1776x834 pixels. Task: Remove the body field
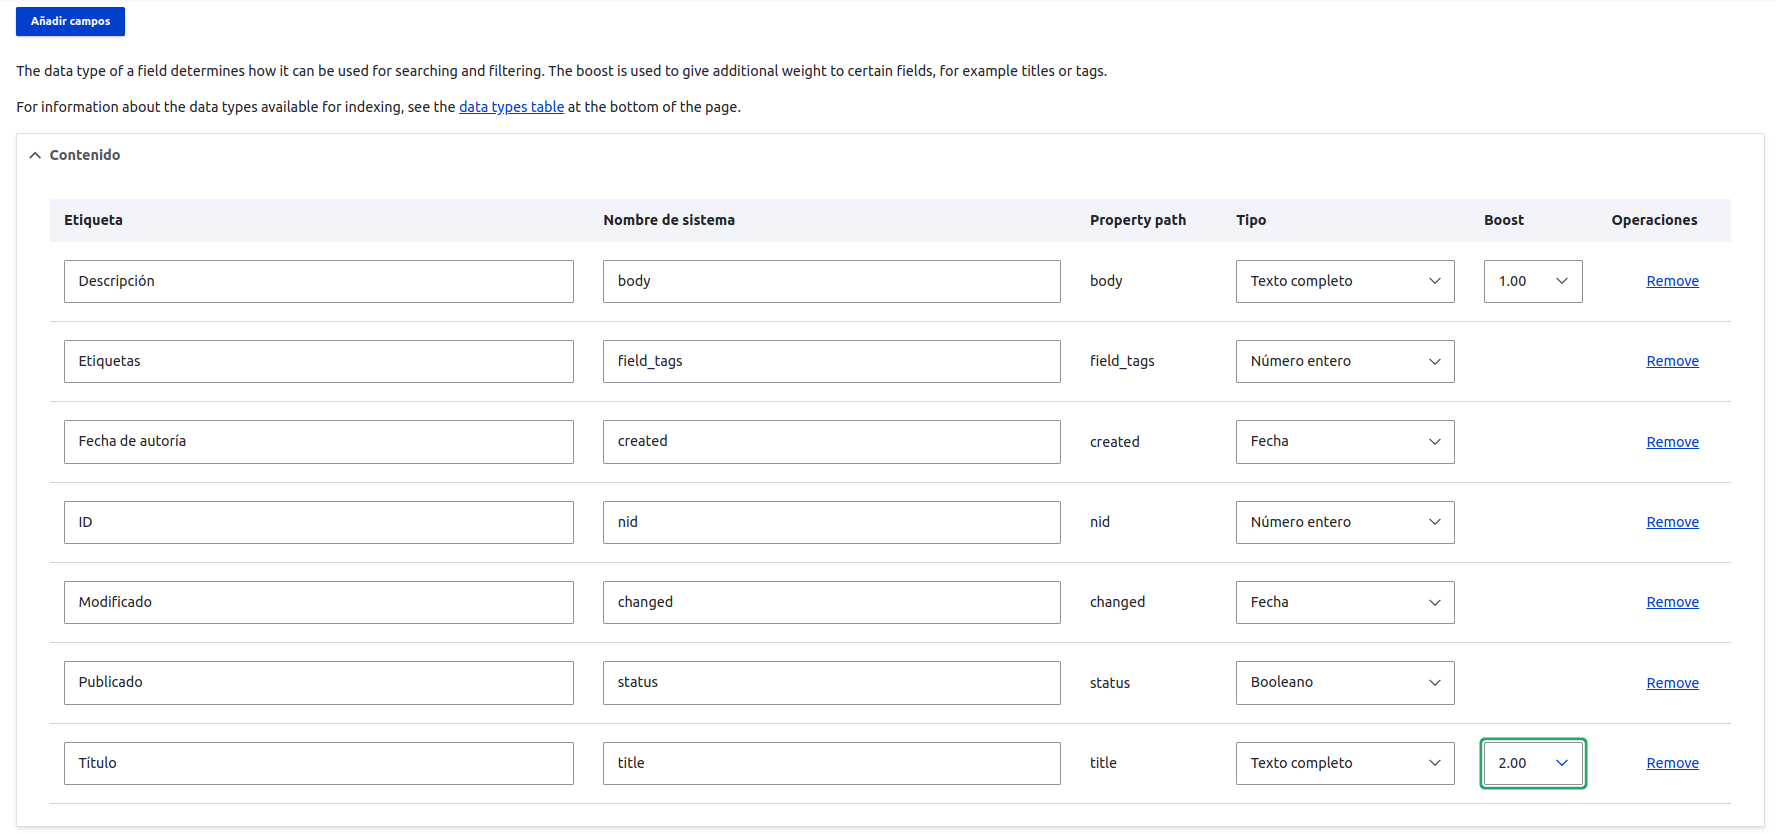coord(1672,281)
